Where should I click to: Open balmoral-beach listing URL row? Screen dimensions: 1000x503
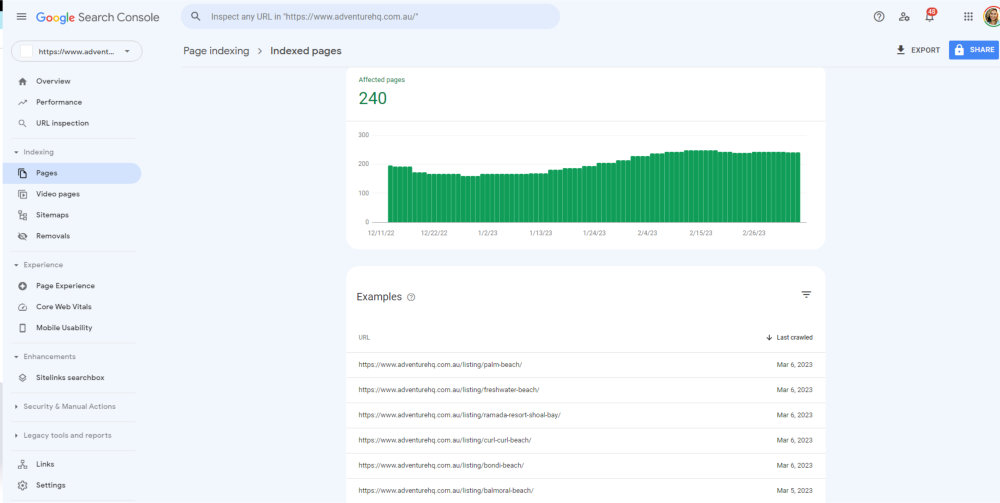click(585, 490)
